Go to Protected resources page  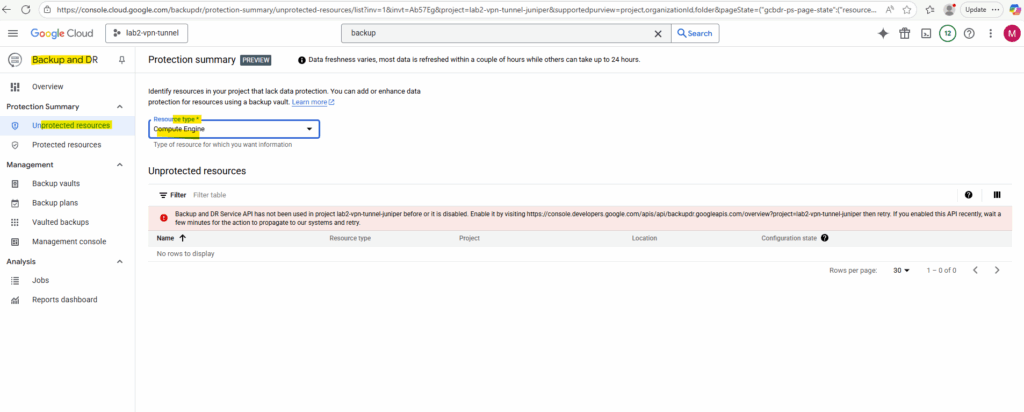click(x=66, y=145)
